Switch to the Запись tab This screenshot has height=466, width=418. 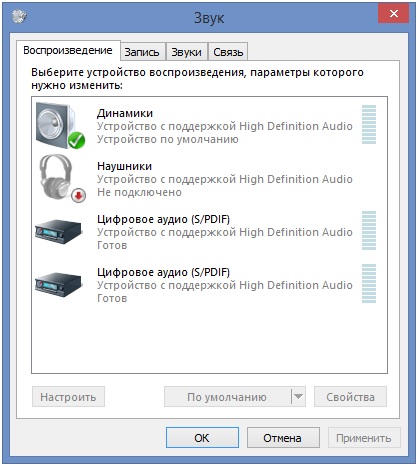142,52
